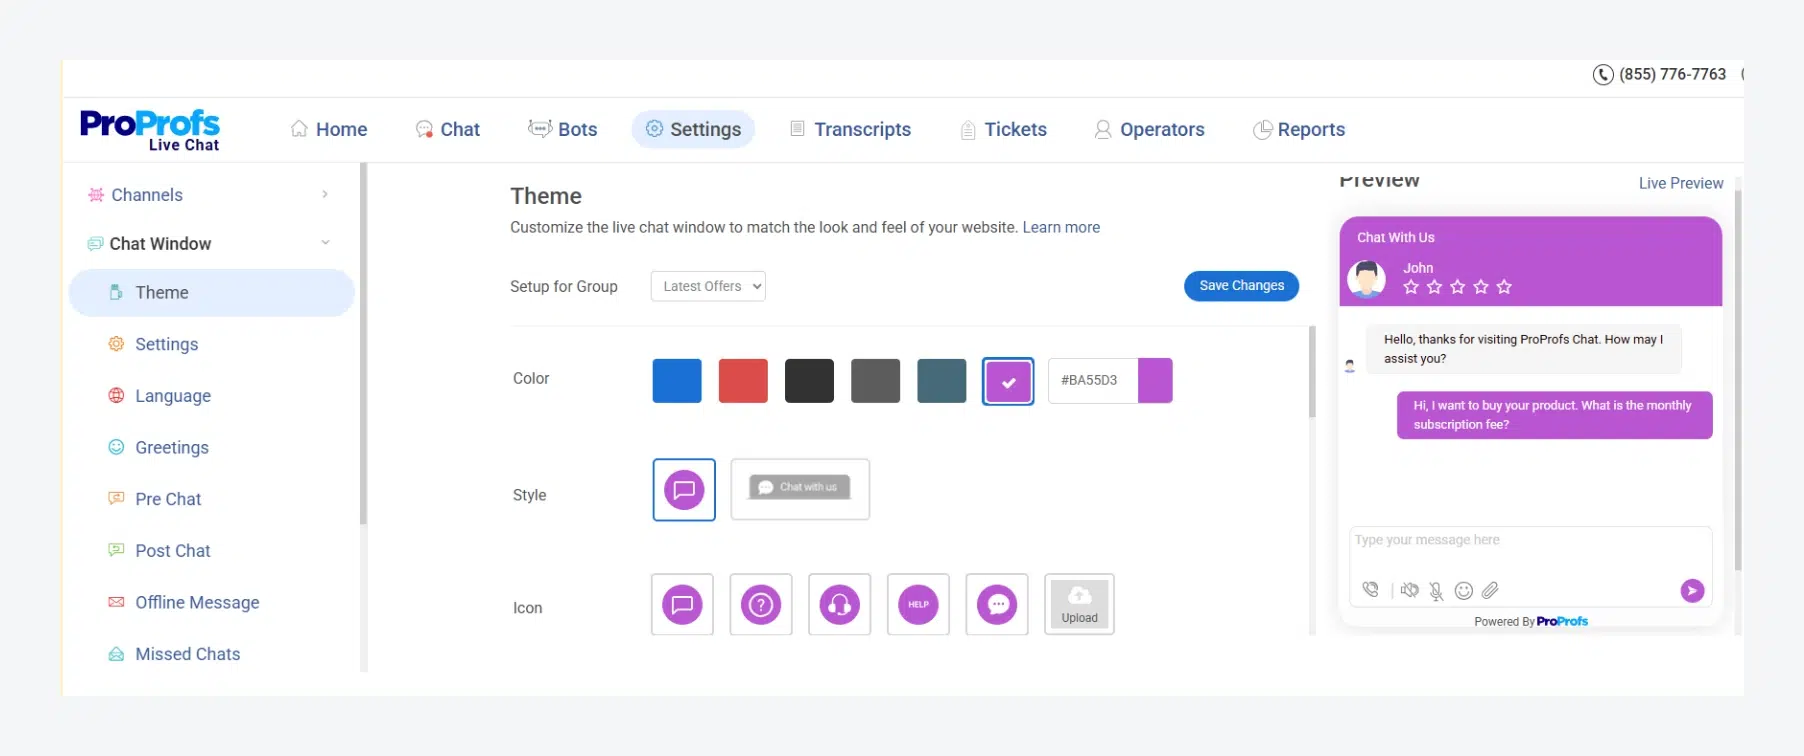Image resolution: width=1804 pixels, height=756 pixels.
Task: Open the custom color picker swatch
Action: 1155,381
